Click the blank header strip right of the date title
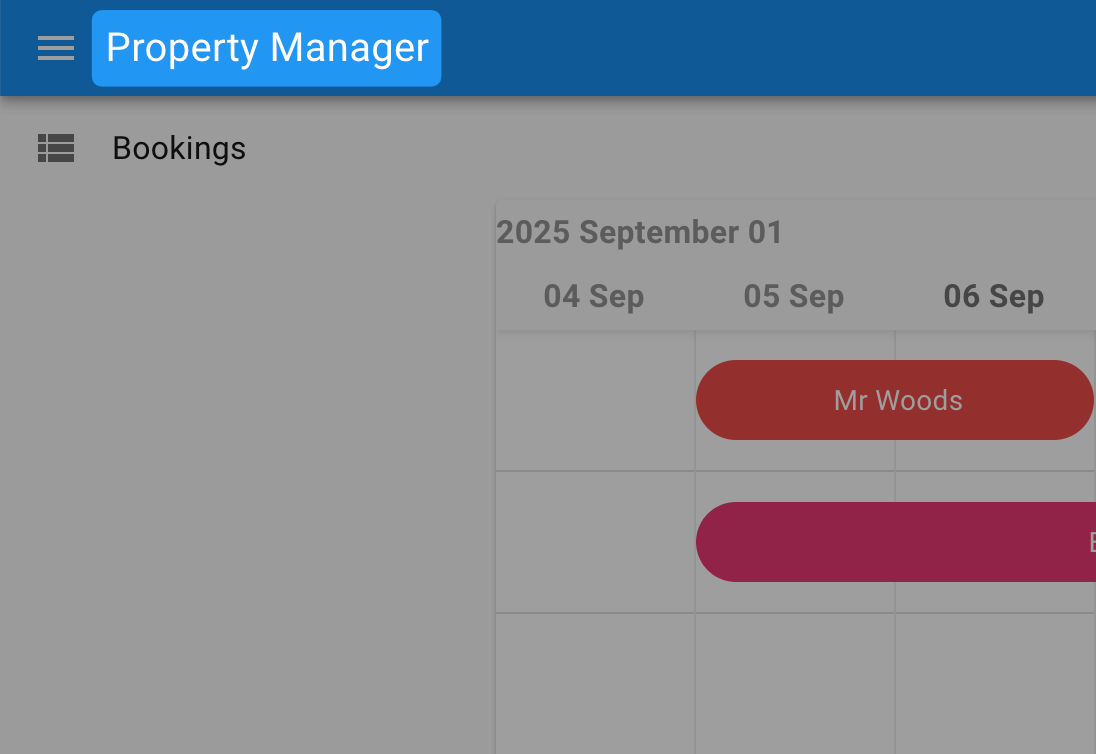Viewport: 1096px width, 754px height. tap(940, 232)
